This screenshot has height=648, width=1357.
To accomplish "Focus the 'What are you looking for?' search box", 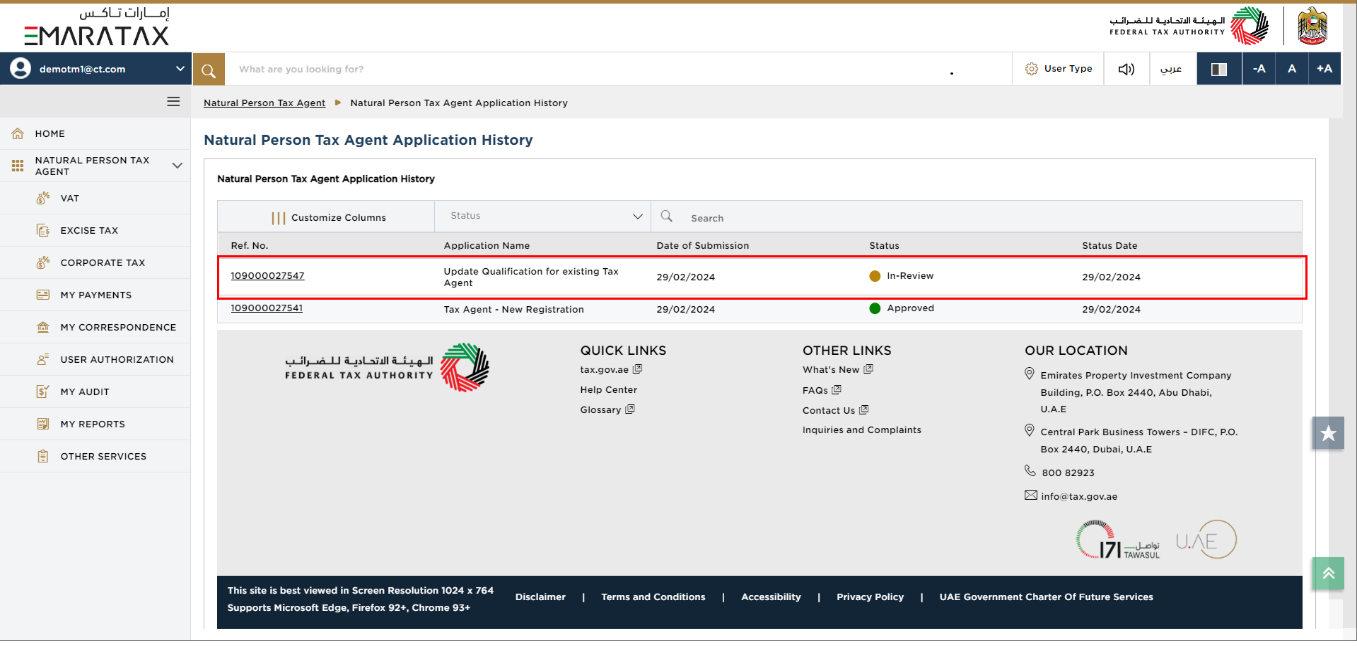I will coord(620,69).
